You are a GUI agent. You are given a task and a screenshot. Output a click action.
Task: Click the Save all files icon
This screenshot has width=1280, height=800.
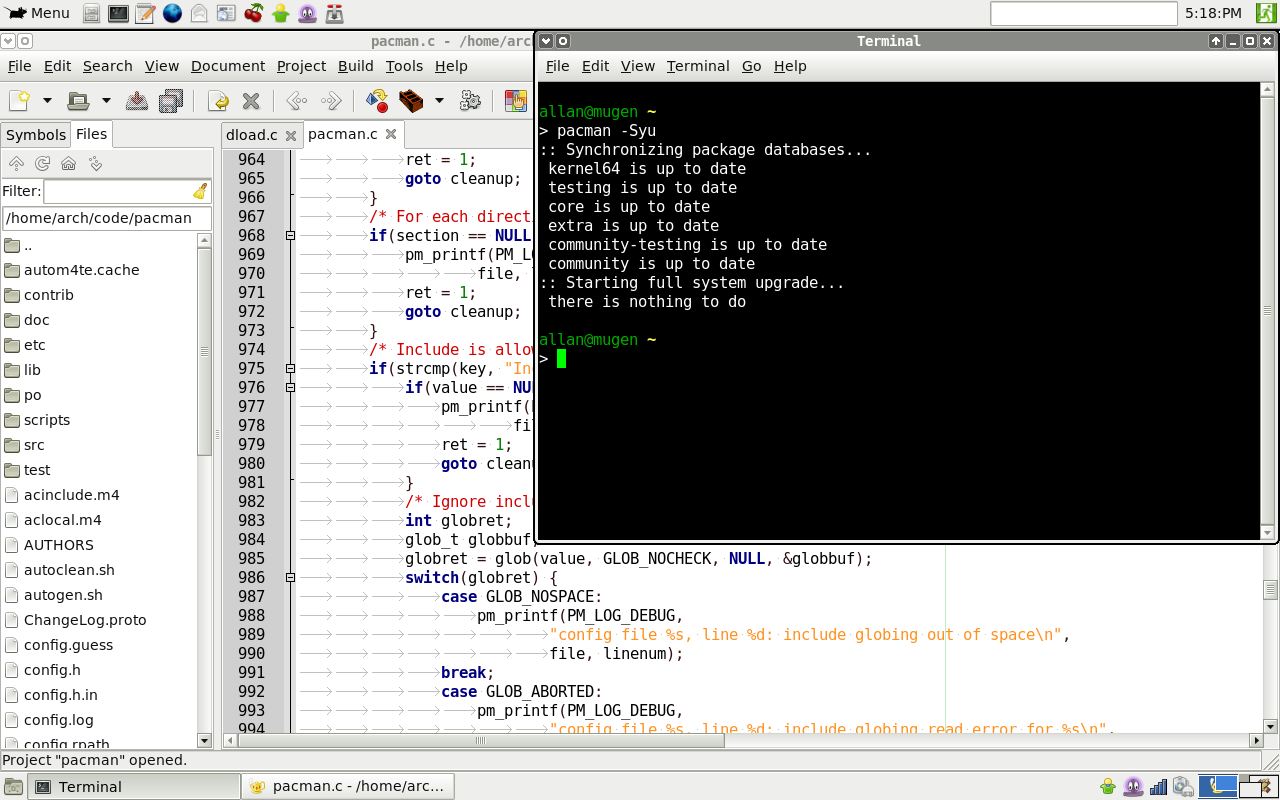(x=171, y=101)
